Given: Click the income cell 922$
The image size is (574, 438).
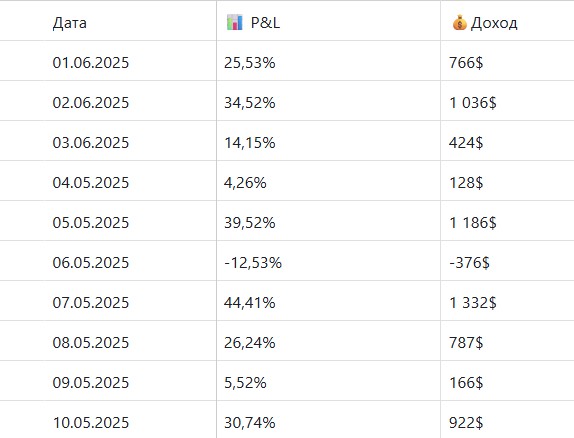Looking at the screenshot, I should click(466, 423).
